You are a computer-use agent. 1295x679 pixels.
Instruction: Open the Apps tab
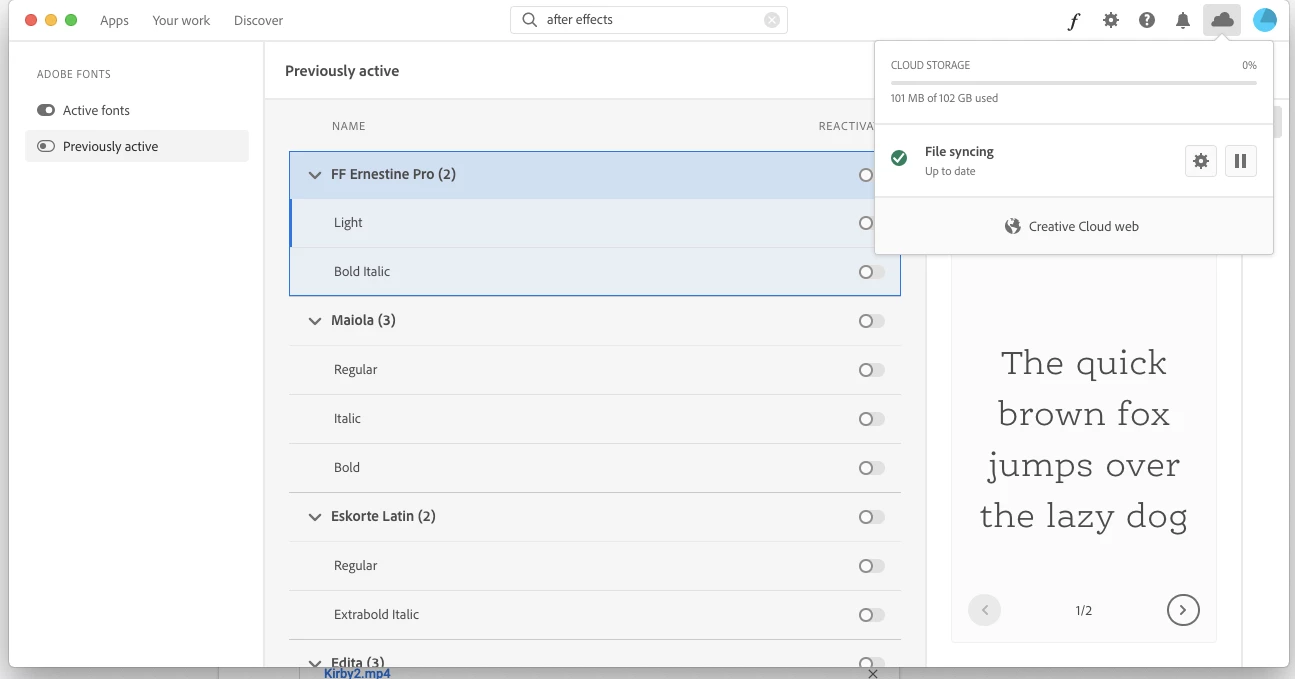(114, 20)
